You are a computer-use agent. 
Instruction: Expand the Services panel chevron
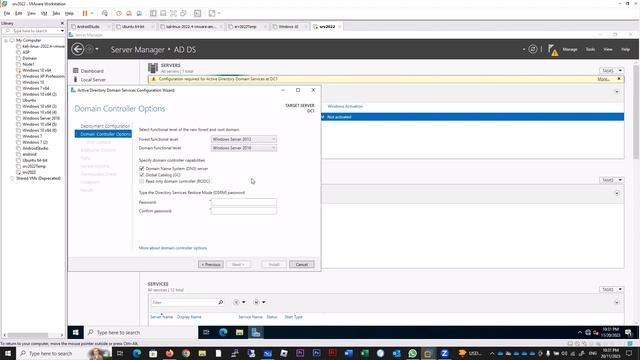[x=617, y=302]
